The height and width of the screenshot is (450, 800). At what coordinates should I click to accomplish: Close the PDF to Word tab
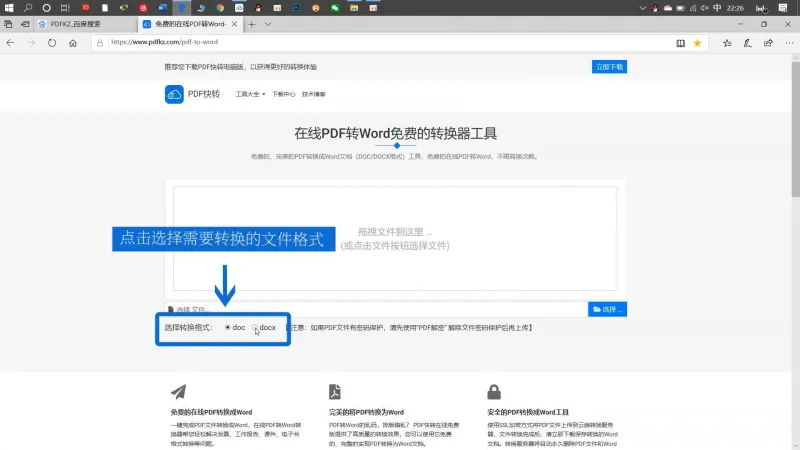[234, 24]
